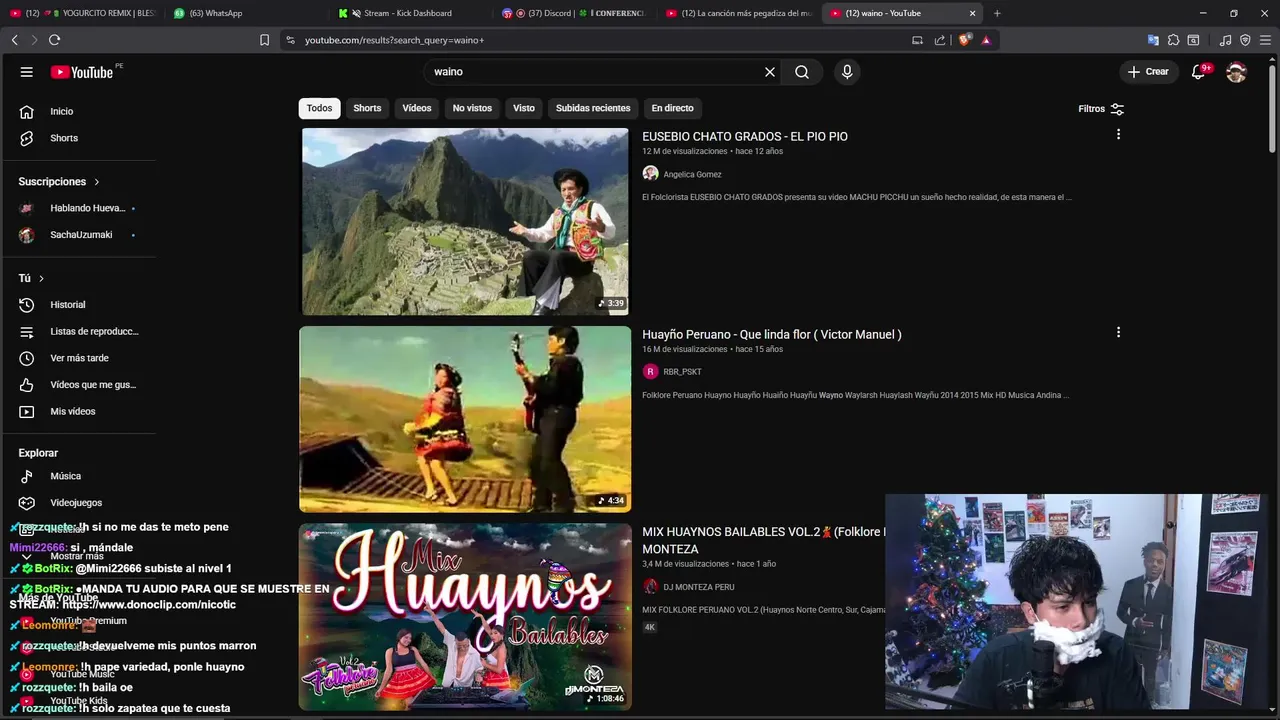The image size is (1280, 720).
Task: Open Videojuegos under Explorar
Action: click(x=78, y=503)
